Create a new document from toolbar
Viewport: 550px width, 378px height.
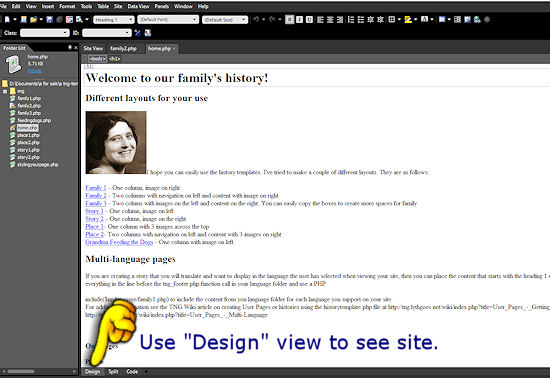point(7,20)
